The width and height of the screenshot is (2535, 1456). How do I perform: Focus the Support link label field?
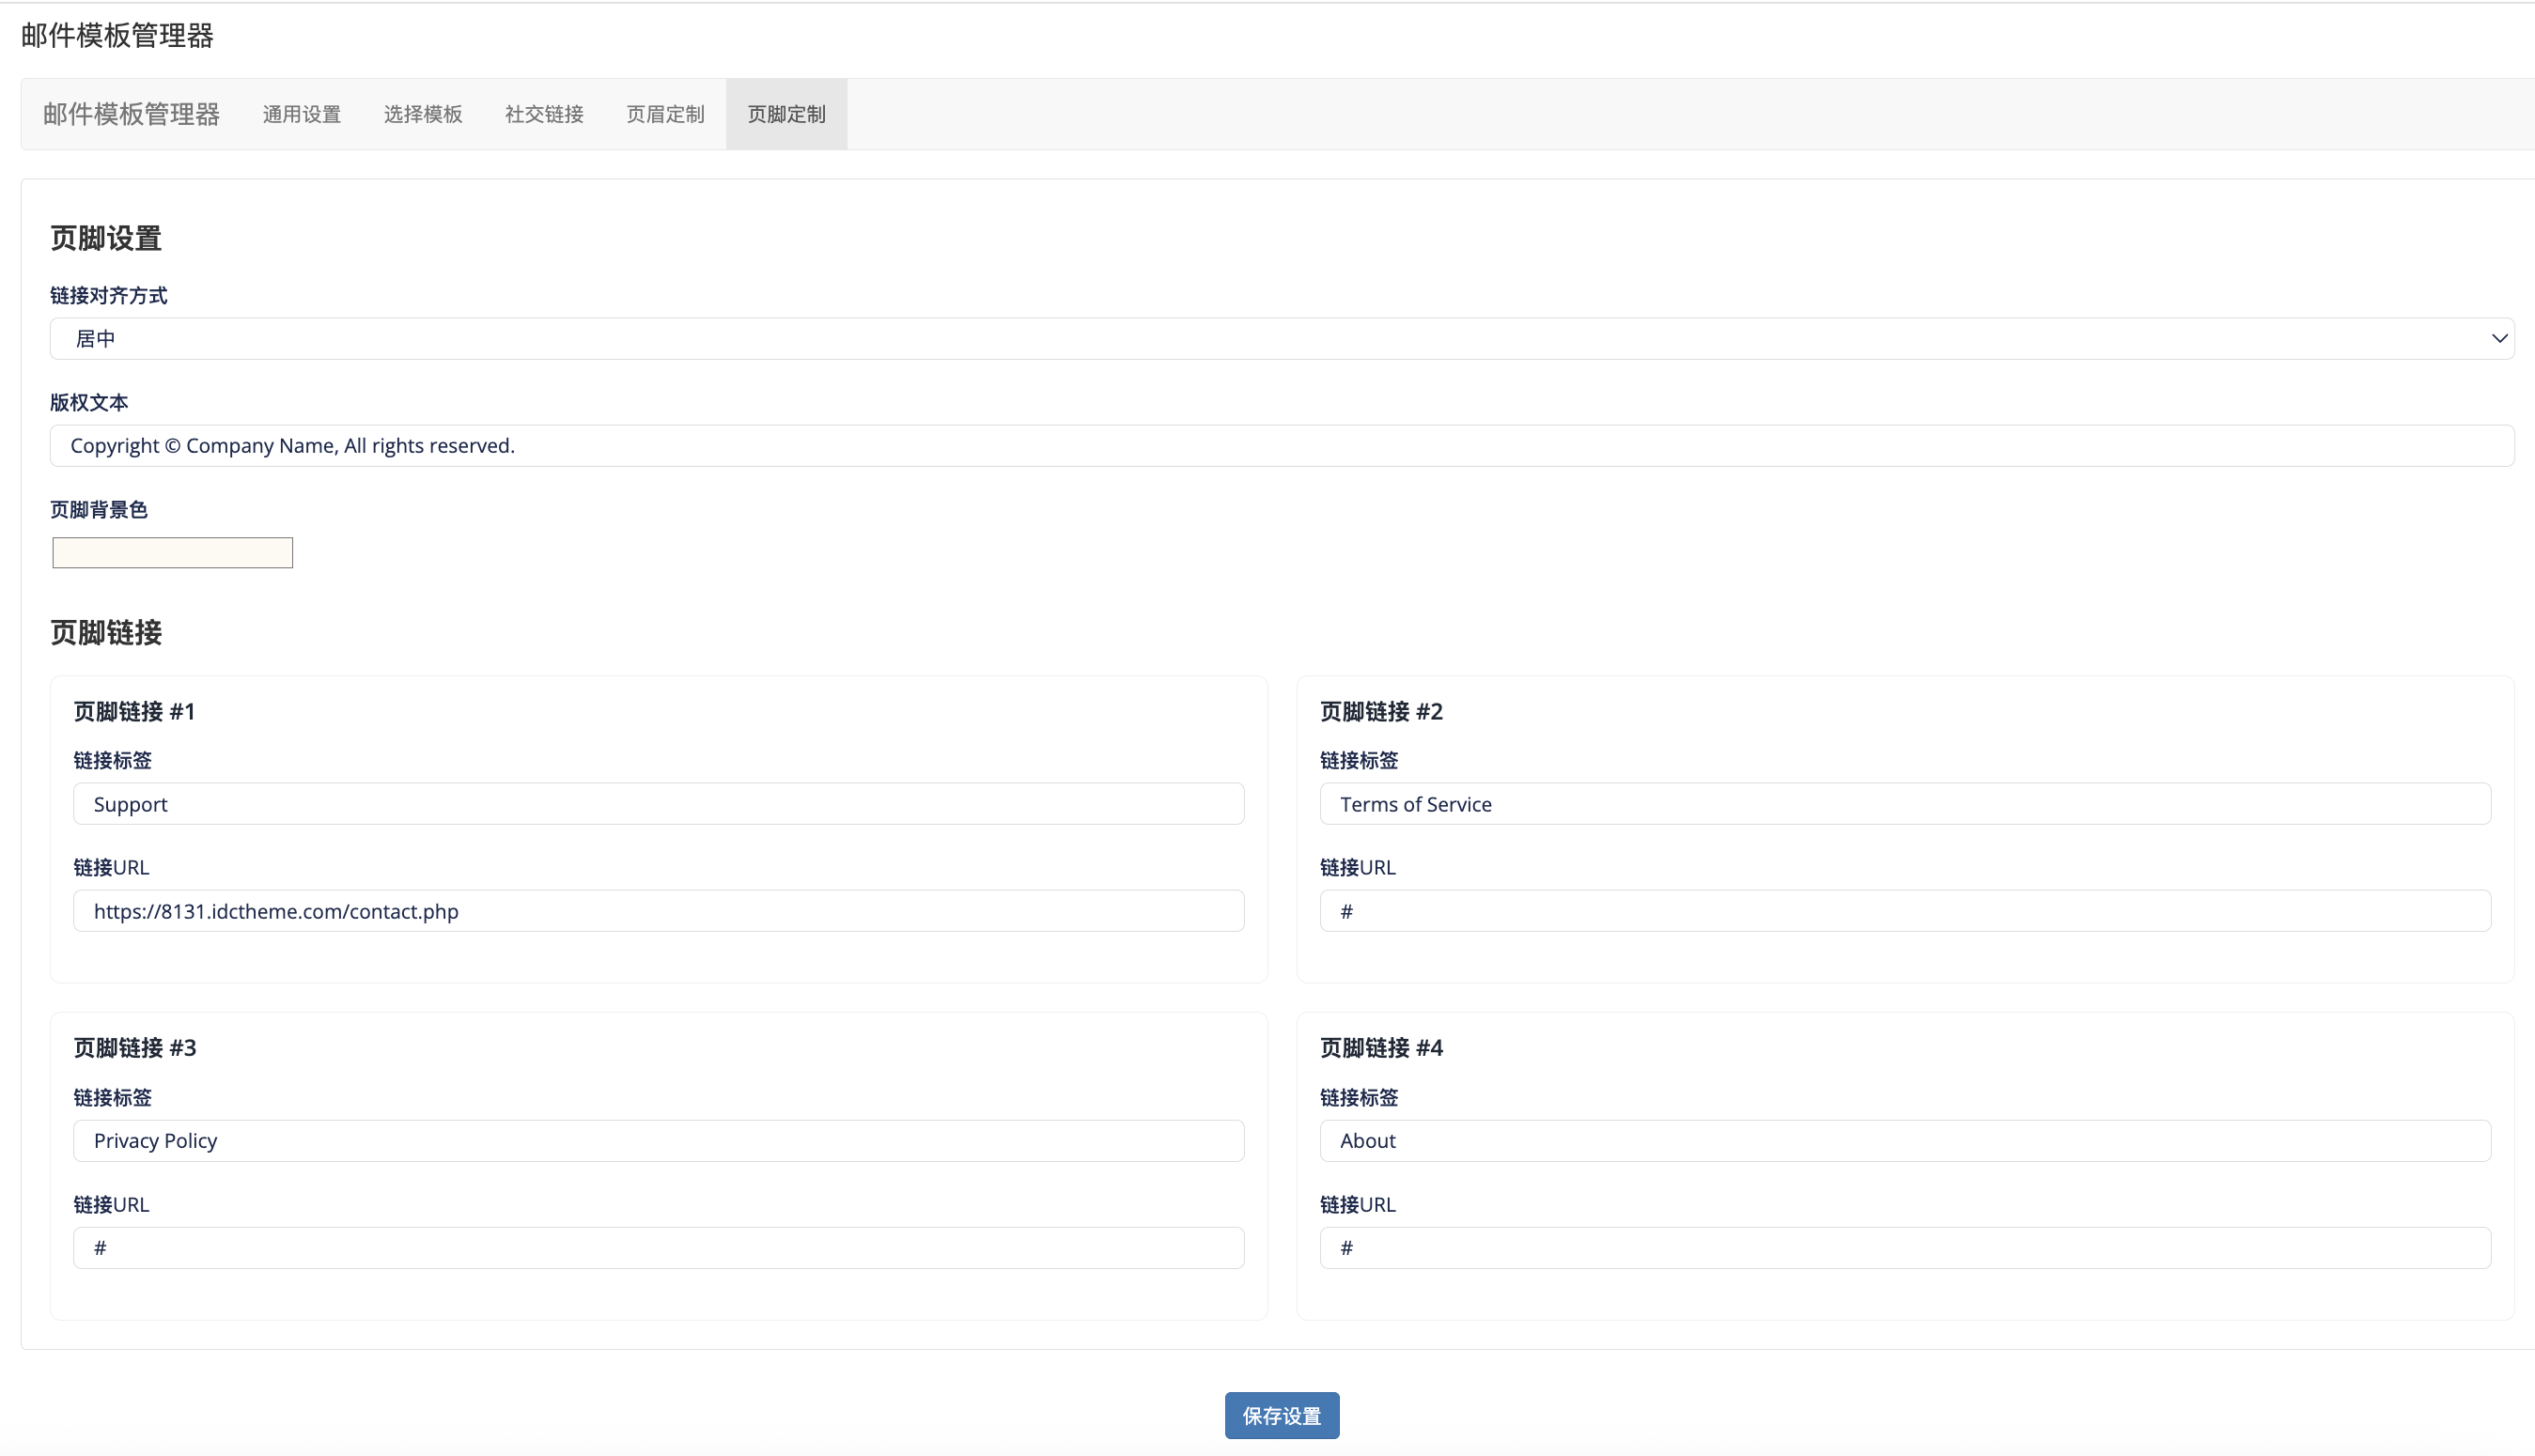[x=658, y=804]
